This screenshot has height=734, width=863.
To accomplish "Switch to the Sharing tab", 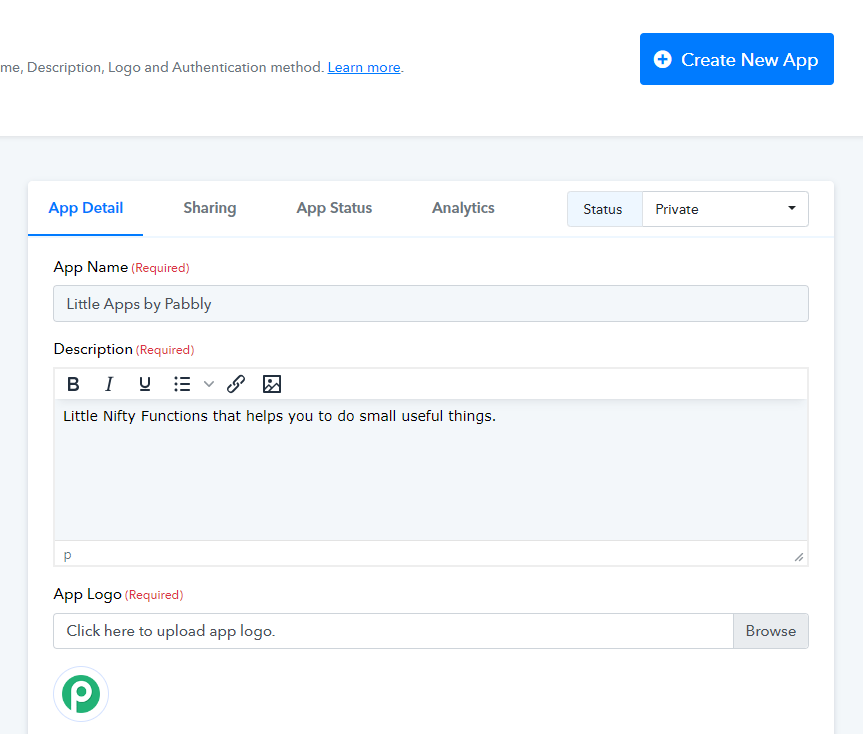I will [210, 208].
